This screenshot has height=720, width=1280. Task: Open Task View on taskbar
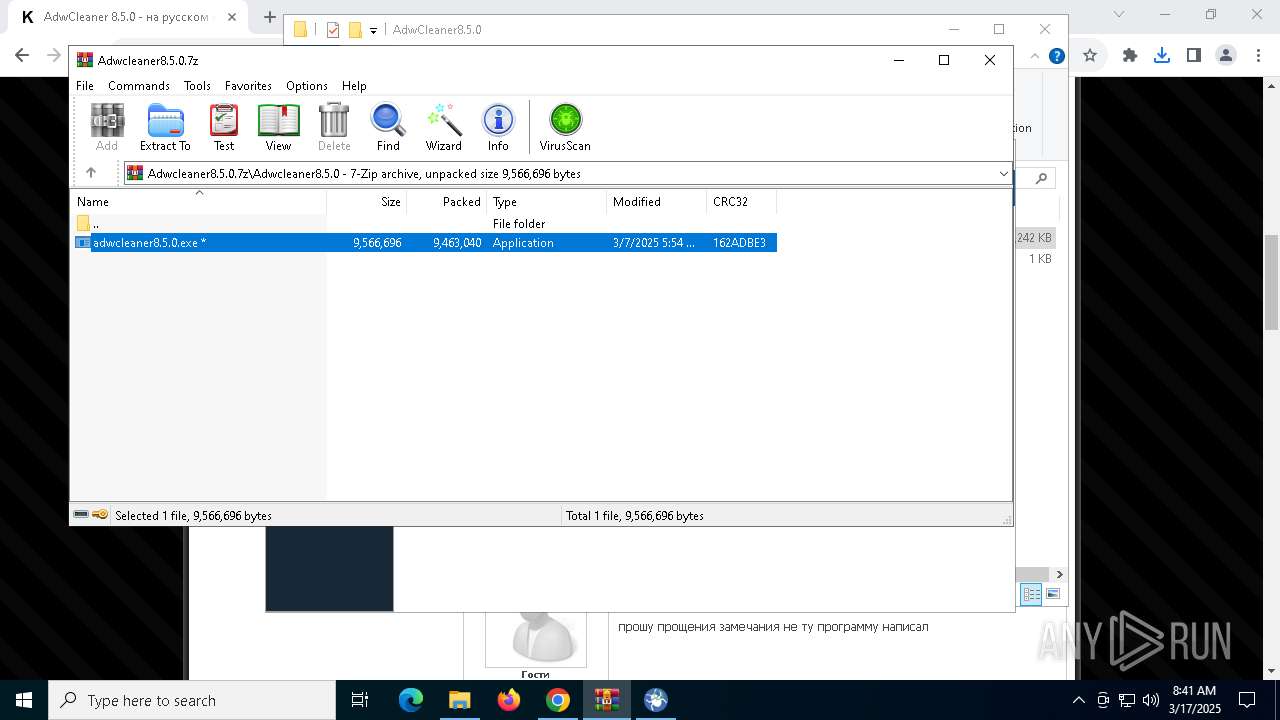(361, 700)
